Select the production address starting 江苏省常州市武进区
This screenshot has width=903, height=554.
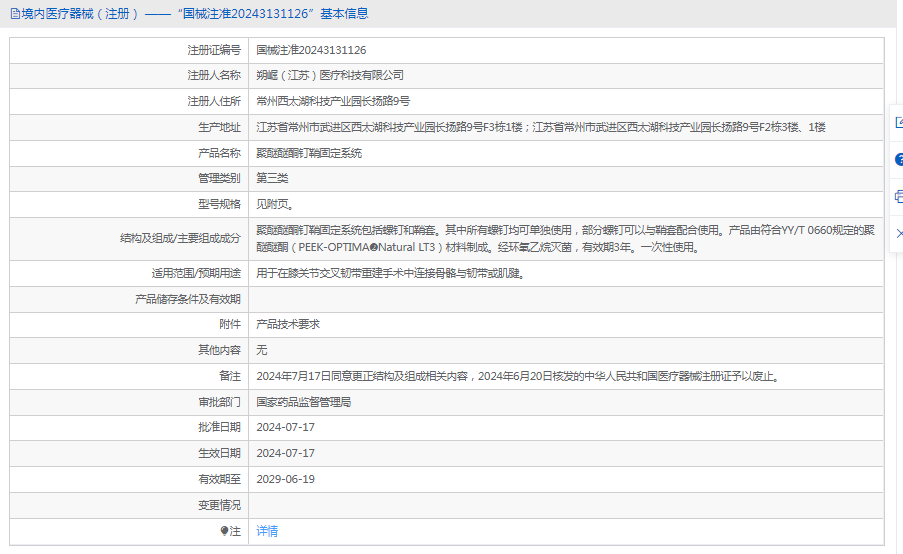tap(541, 127)
